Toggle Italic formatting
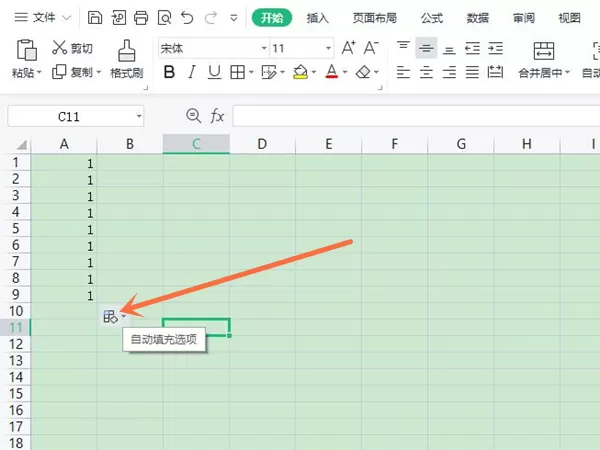600x450 pixels. [192, 72]
